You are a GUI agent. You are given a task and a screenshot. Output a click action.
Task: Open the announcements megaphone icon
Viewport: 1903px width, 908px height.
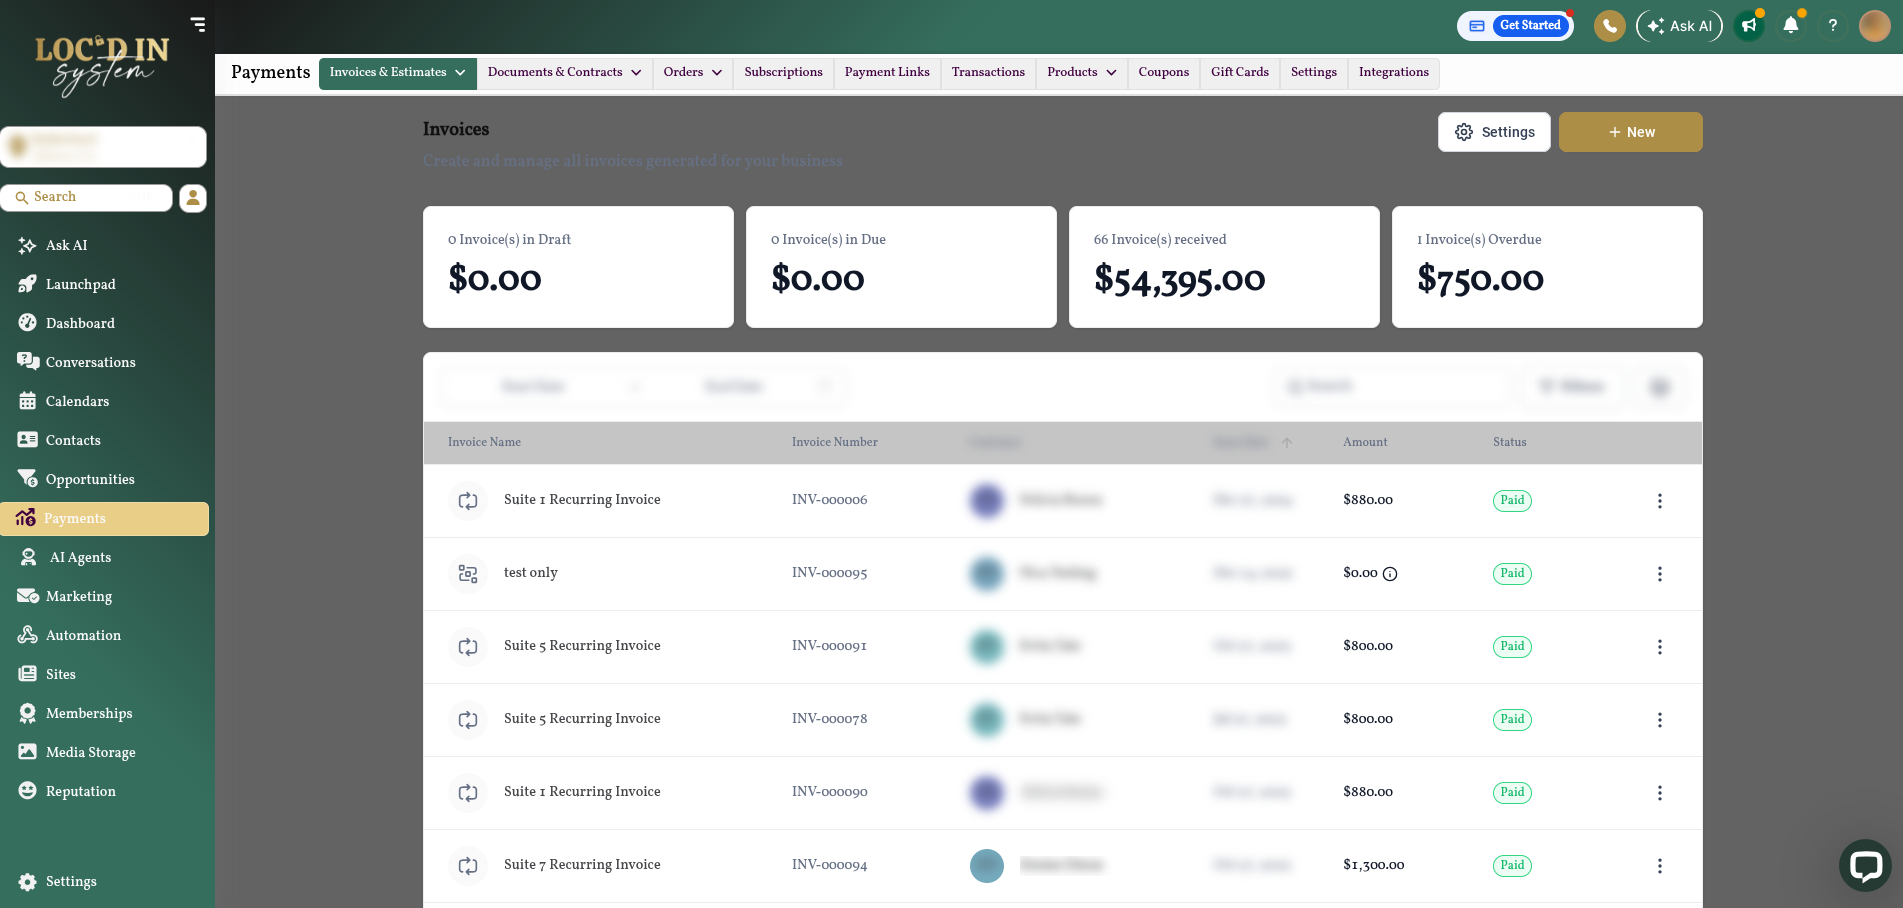[1749, 26]
